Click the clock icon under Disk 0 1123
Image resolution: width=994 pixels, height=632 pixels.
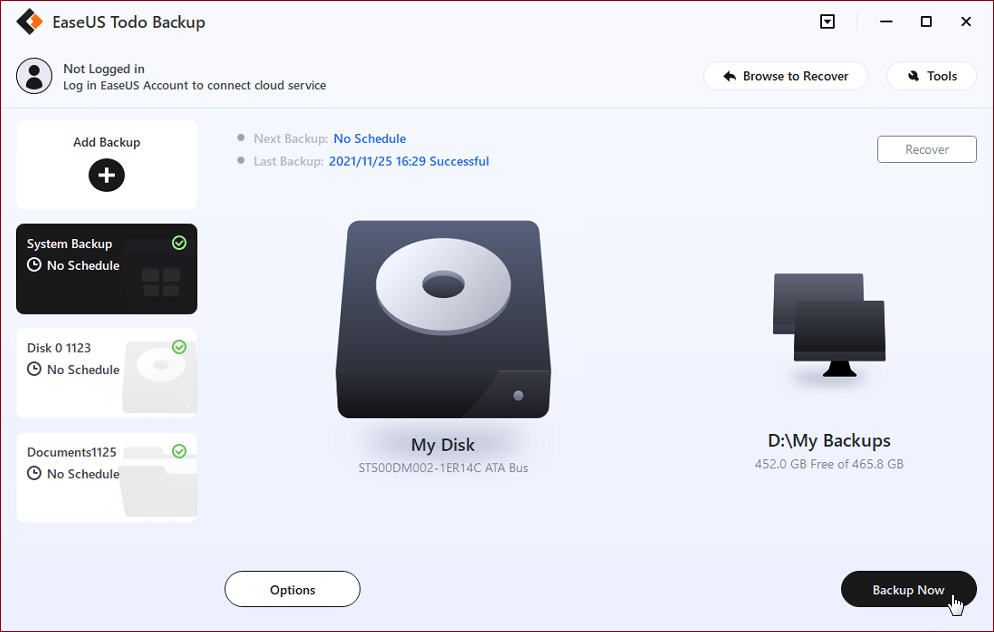pyautogui.click(x=34, y=370)
